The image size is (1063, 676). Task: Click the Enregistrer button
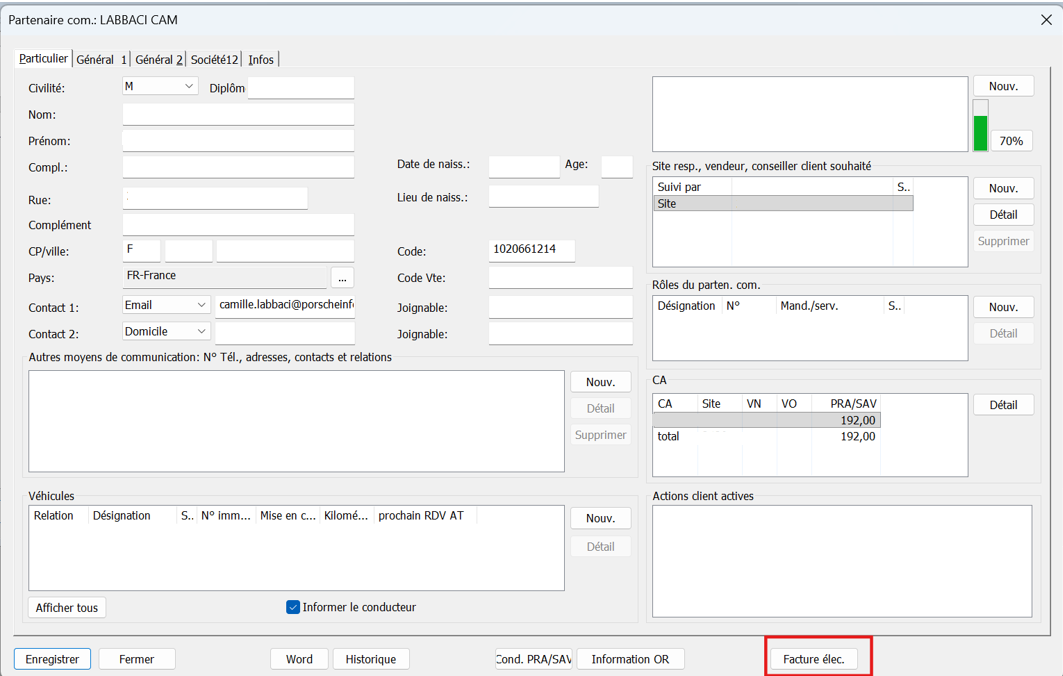52,659
